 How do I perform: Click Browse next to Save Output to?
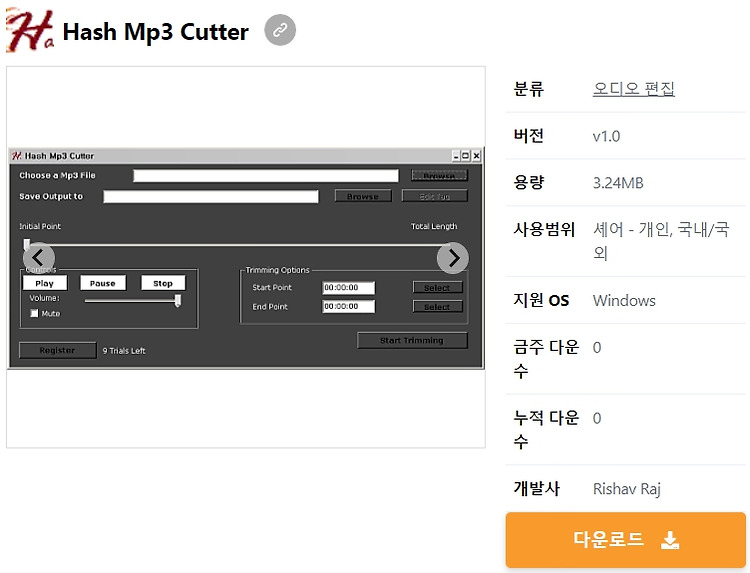[363, 196]
